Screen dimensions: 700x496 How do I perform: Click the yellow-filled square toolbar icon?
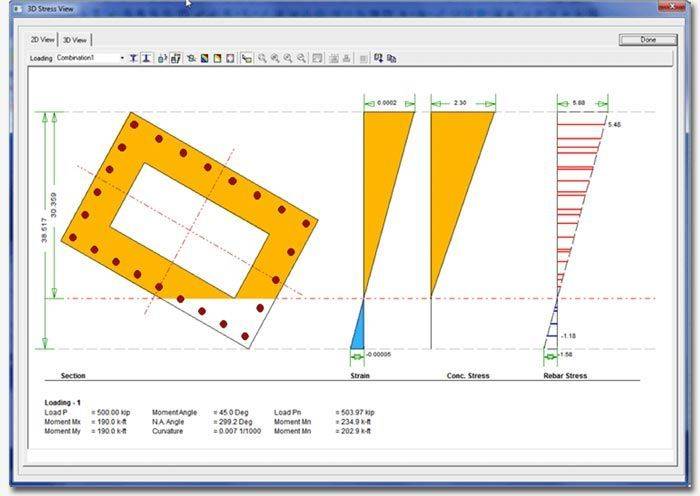coord(217,58)
